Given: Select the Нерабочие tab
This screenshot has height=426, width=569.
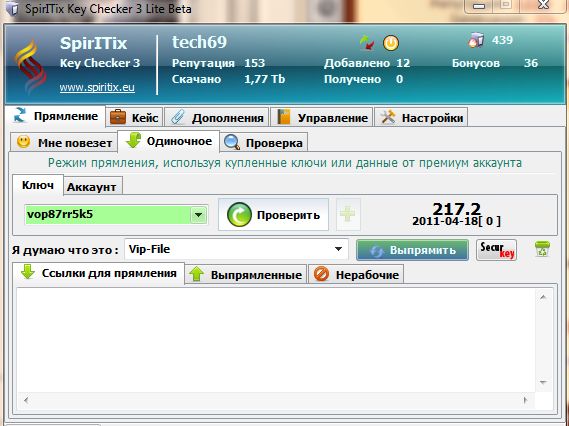Looking at the screenshot, I should click(356, 274).
